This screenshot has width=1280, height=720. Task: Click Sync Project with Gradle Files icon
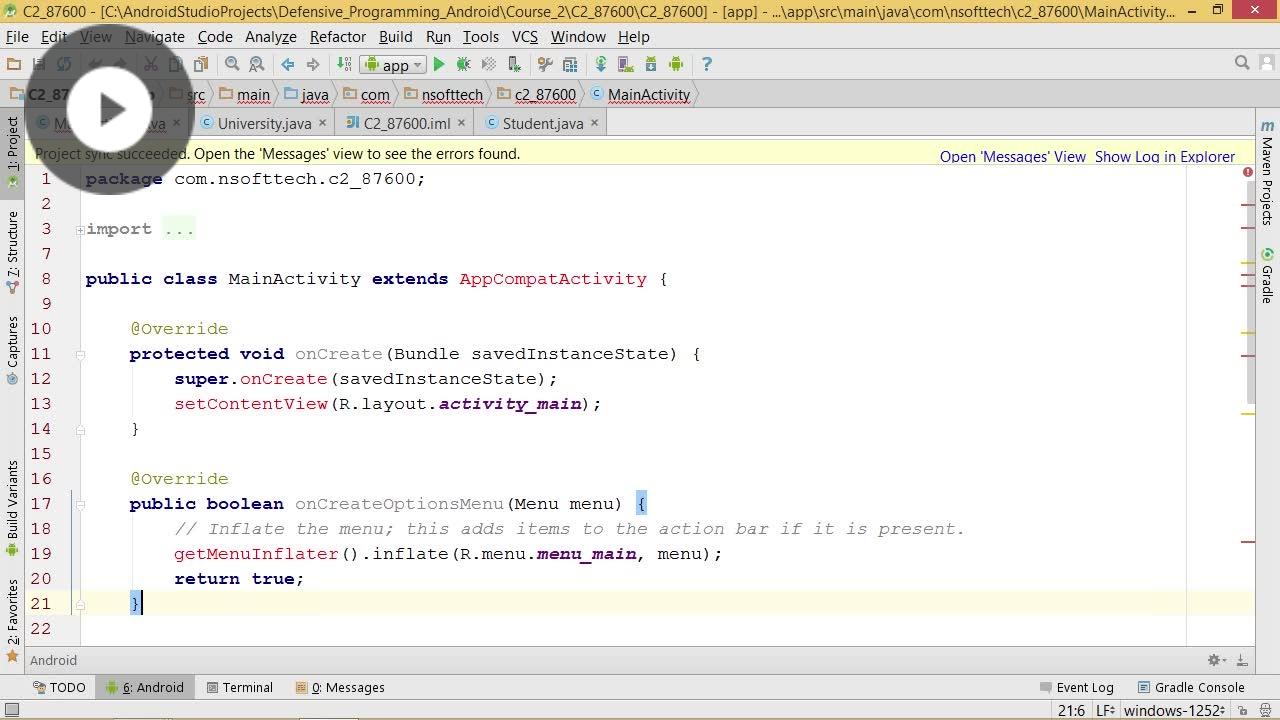(601, 64)
